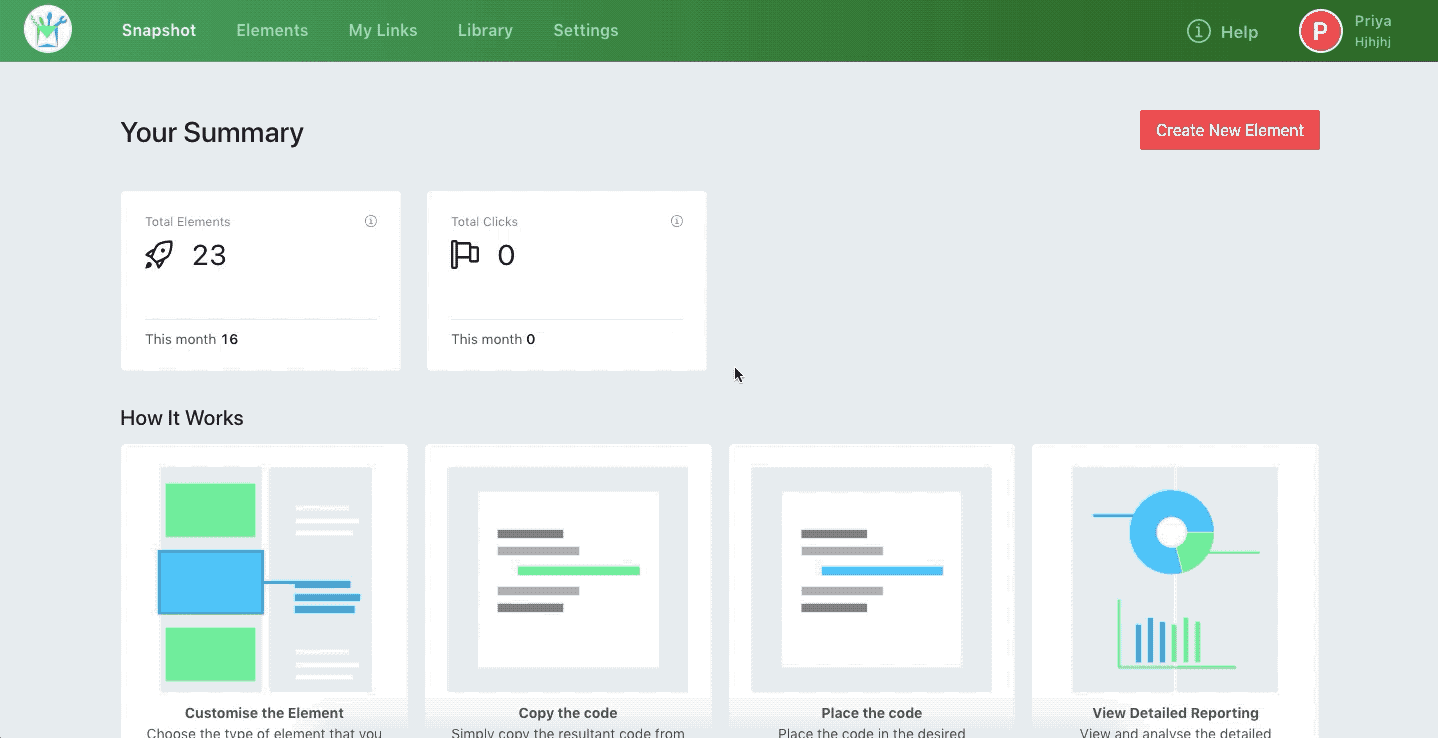The width and height of the screenshot is (1438, 738).
Task: Go to My Links tab
Action: pos(383,30)
